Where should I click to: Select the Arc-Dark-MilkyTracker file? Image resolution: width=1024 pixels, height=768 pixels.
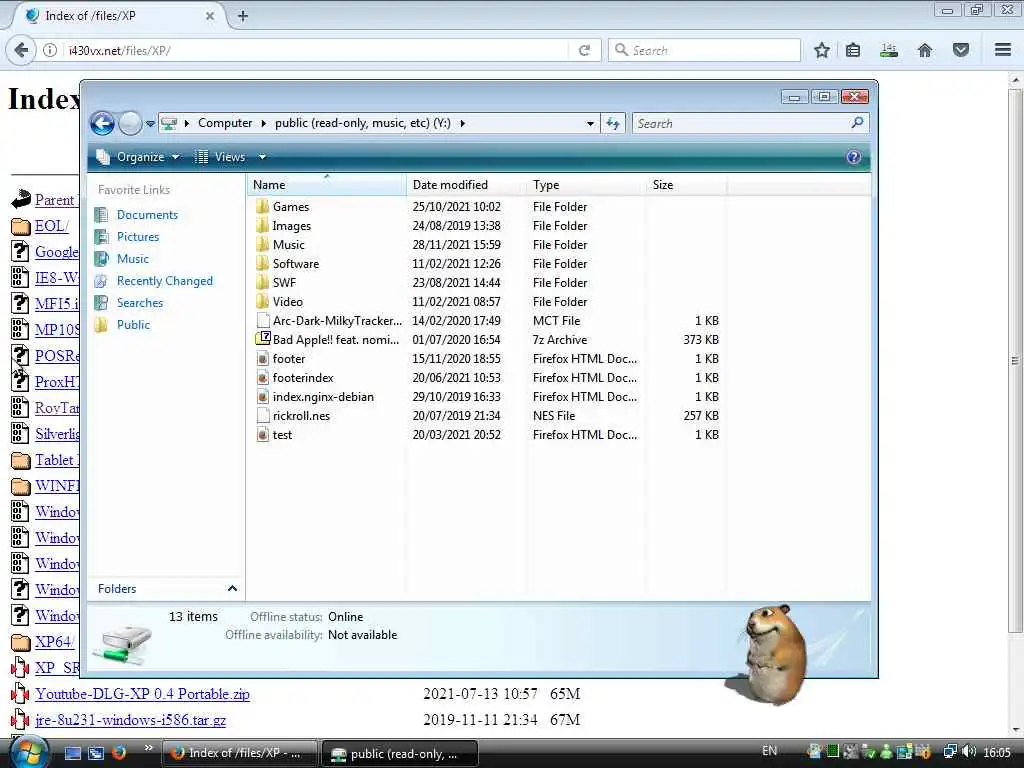(x=337, y=321)
